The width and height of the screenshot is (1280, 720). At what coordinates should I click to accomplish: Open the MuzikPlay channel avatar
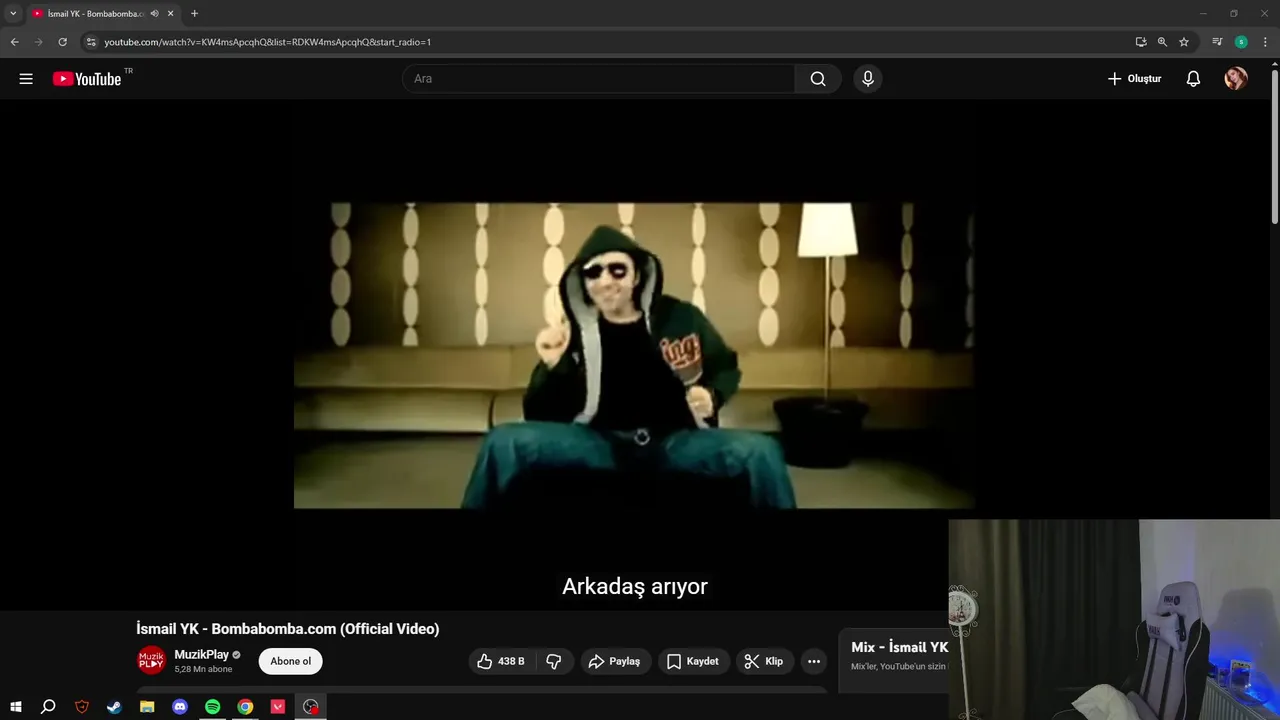point(151,661)
